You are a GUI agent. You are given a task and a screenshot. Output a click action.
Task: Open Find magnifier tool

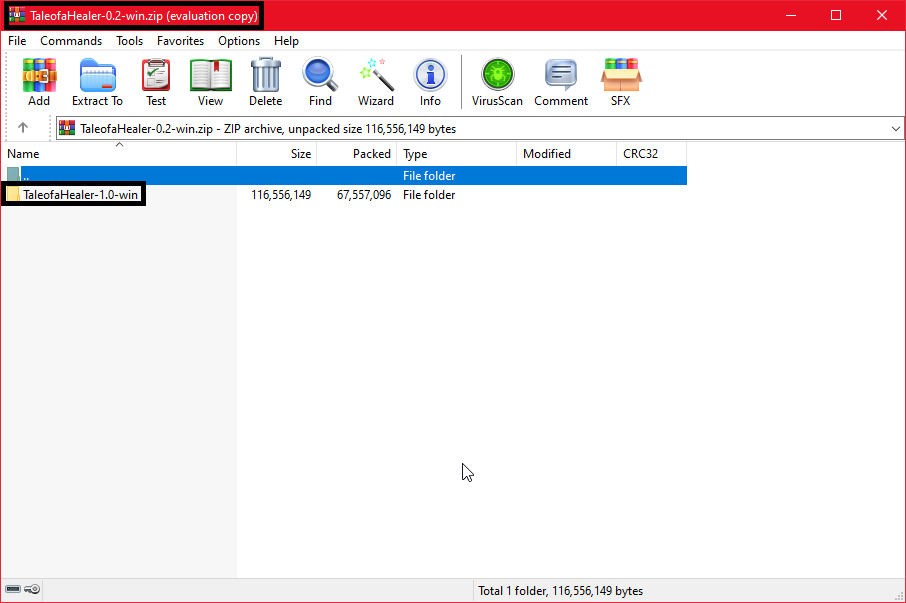tap(320, 82)
